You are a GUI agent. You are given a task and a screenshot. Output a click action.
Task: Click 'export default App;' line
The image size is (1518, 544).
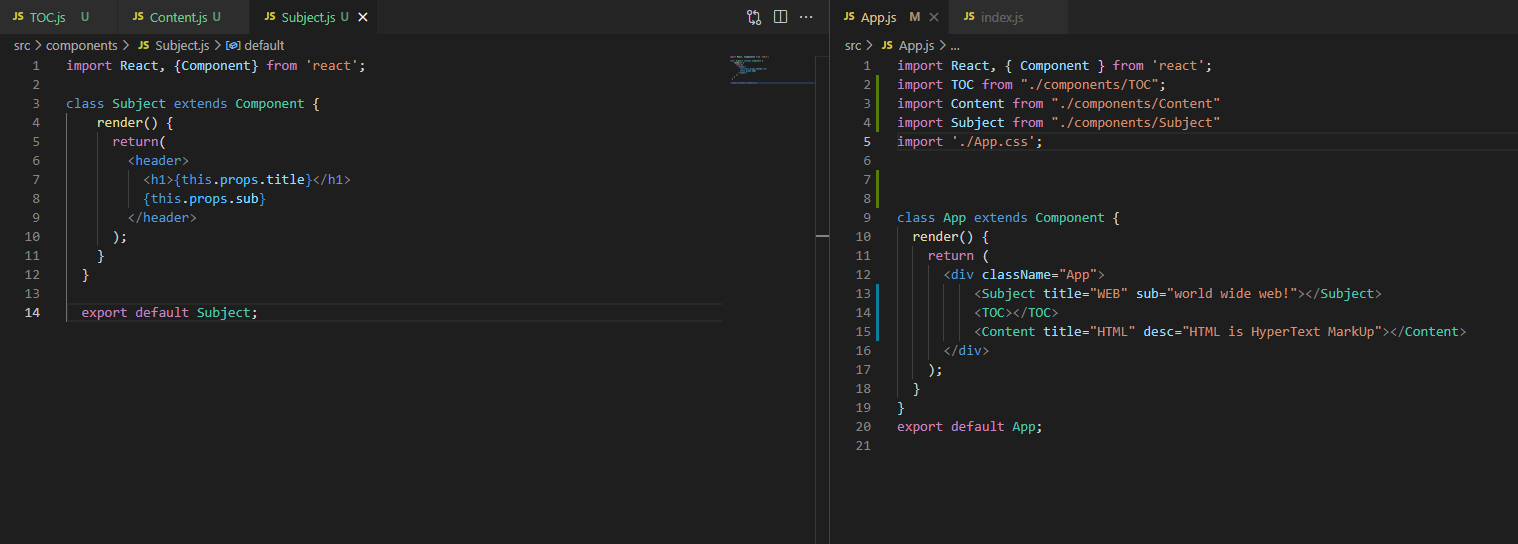970,426
